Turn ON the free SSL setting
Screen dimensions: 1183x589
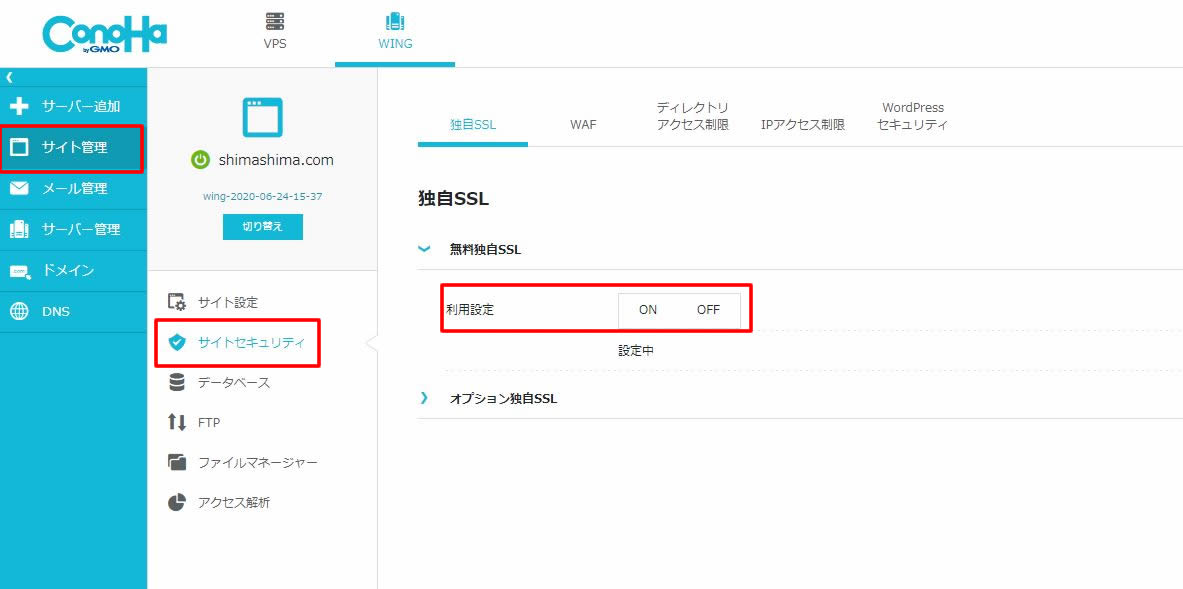648,310
